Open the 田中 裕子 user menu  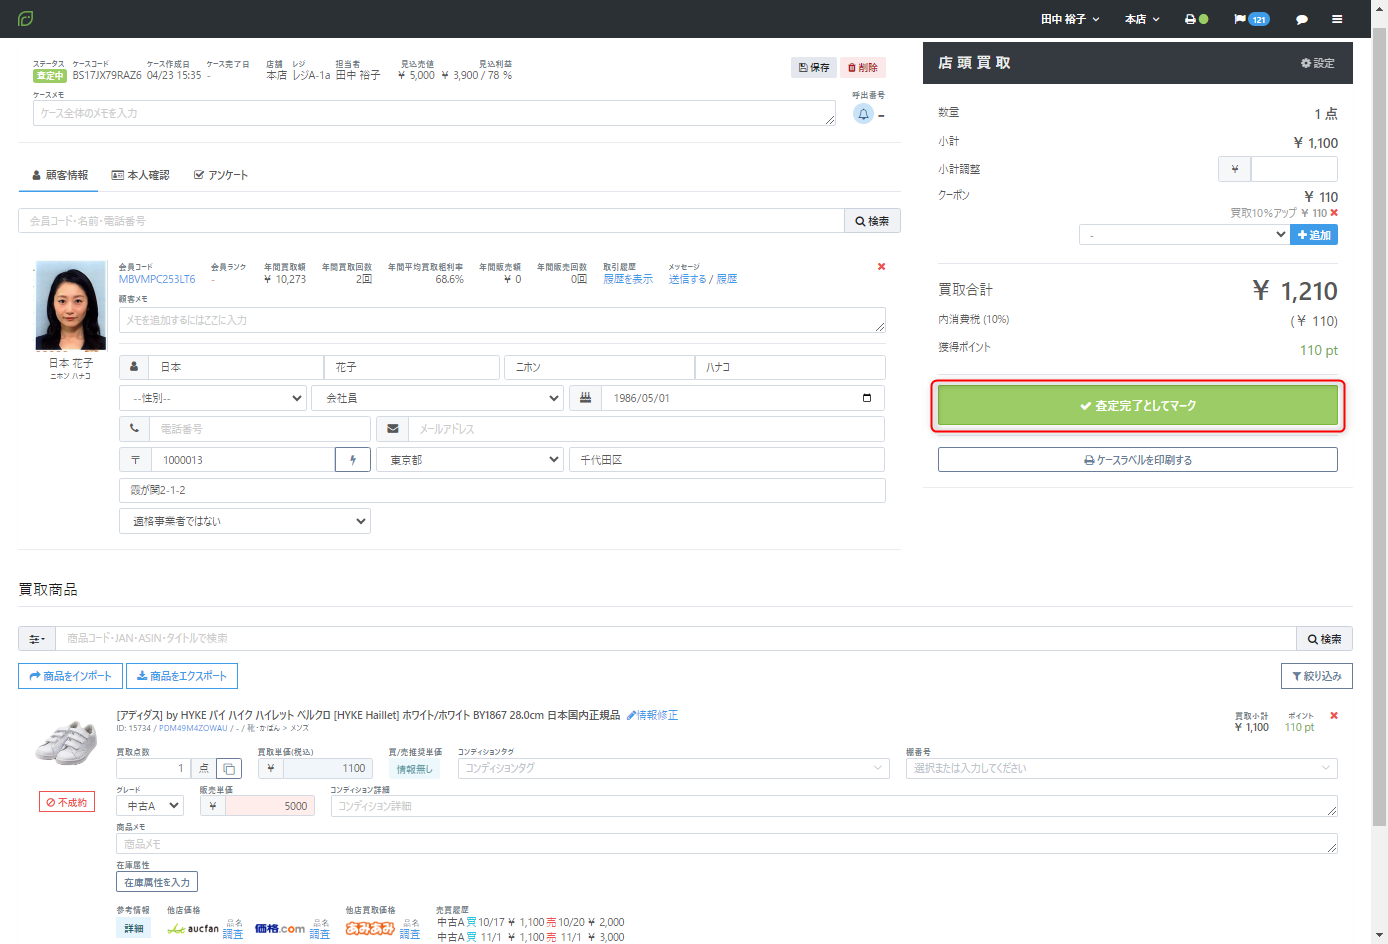pyautogui.click(x=1069, y=19)
